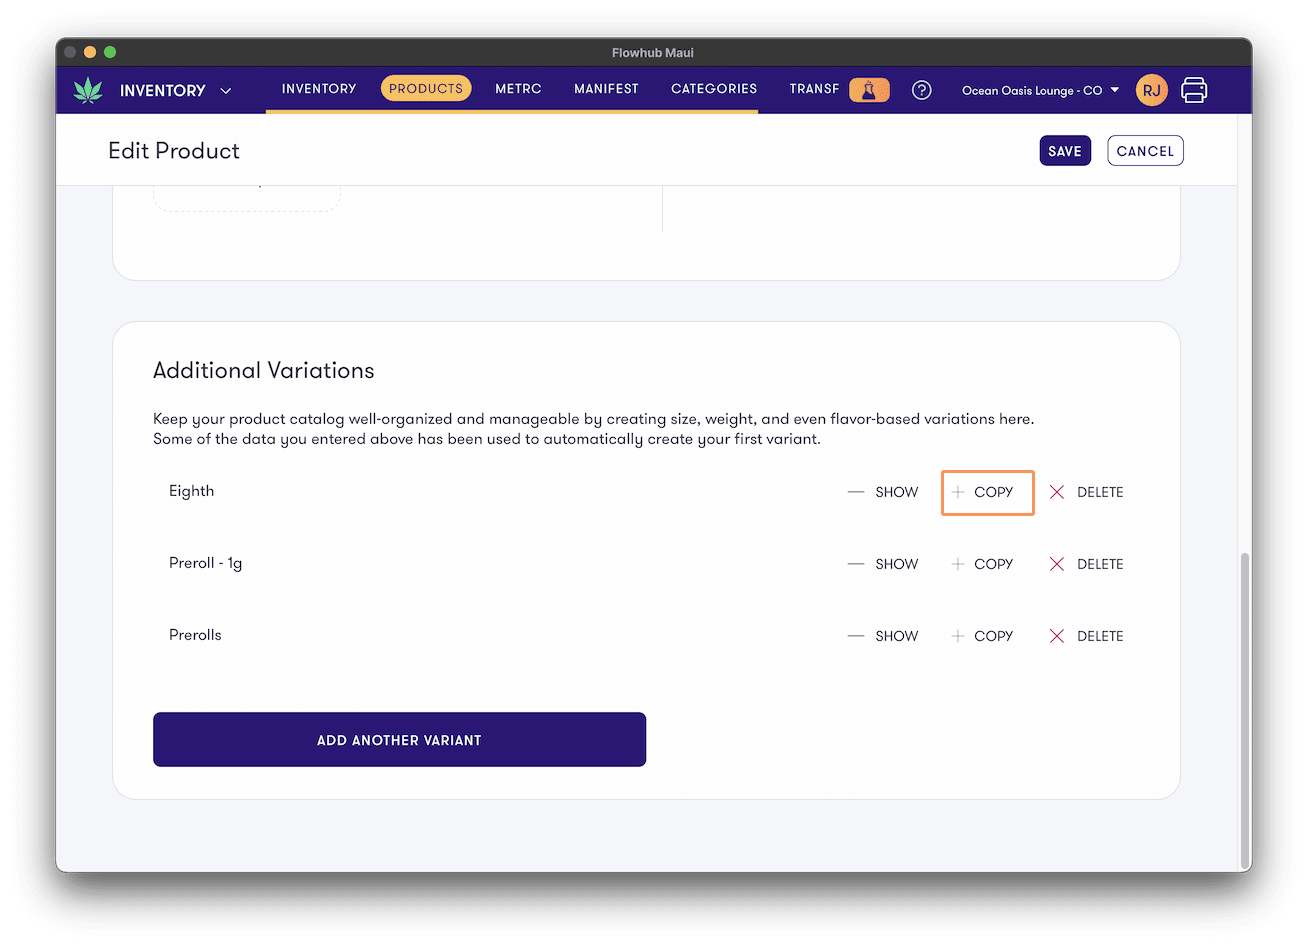Open the METRC tab
Viewport: 1308px width, 946px height.
(518, 89)
